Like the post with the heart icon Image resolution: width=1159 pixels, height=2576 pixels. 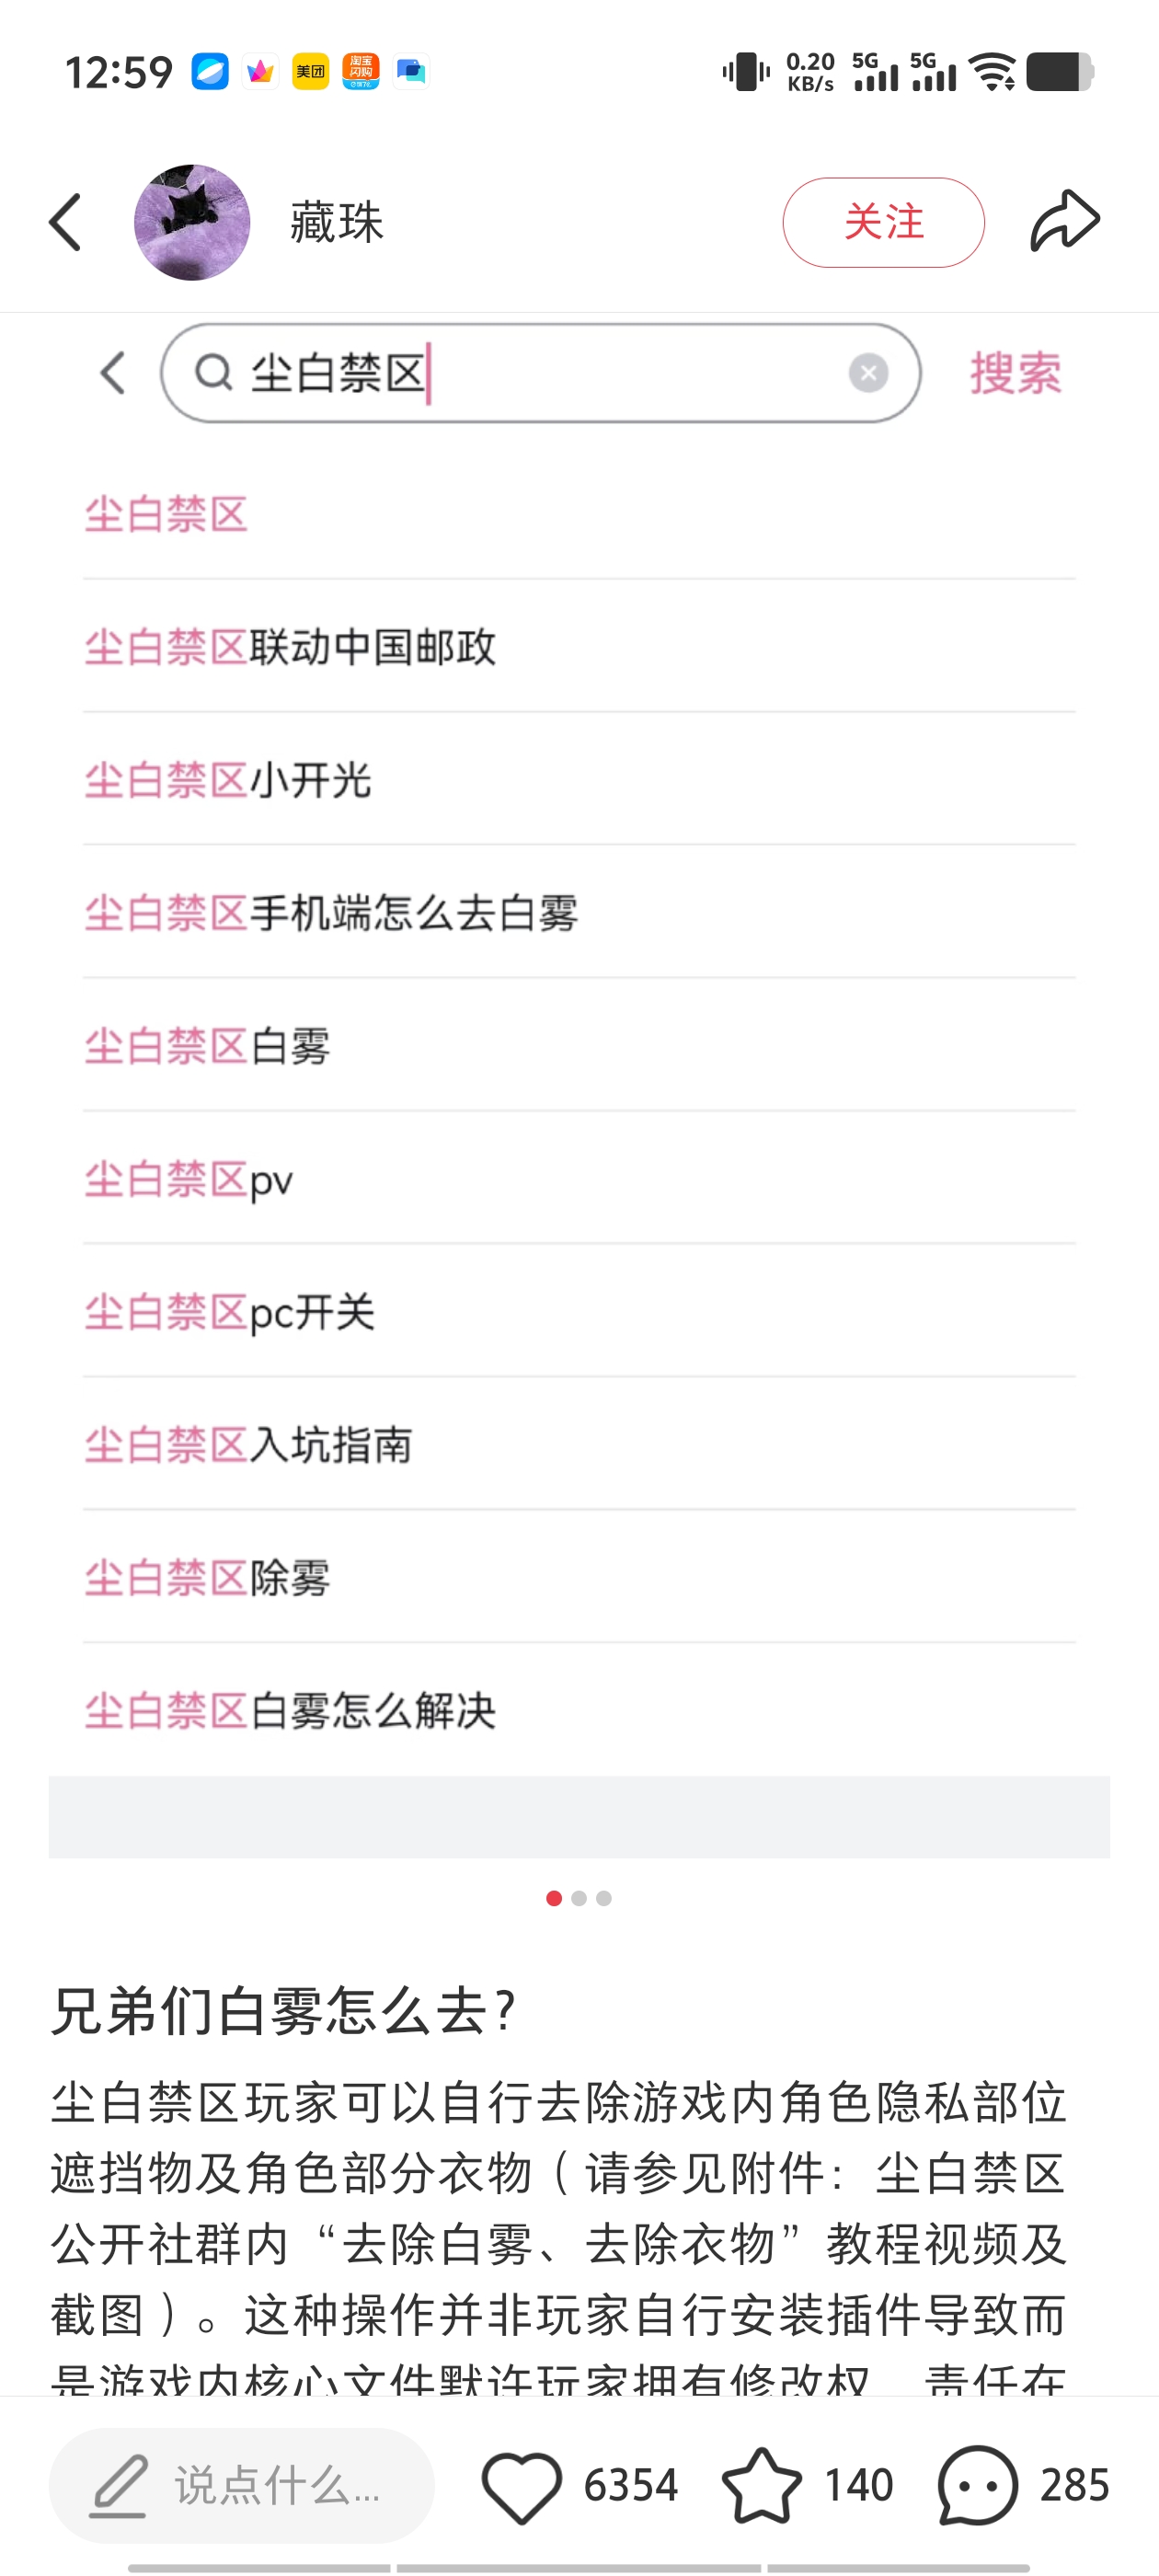coord(521,2486)
